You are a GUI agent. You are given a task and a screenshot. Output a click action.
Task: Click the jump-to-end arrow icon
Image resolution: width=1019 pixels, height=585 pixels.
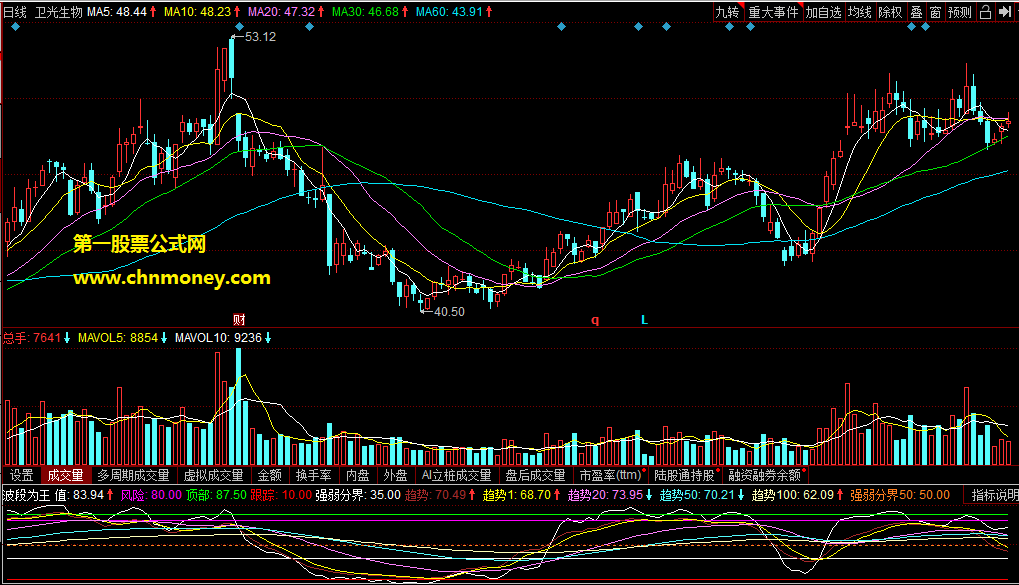coord(1005,12)
